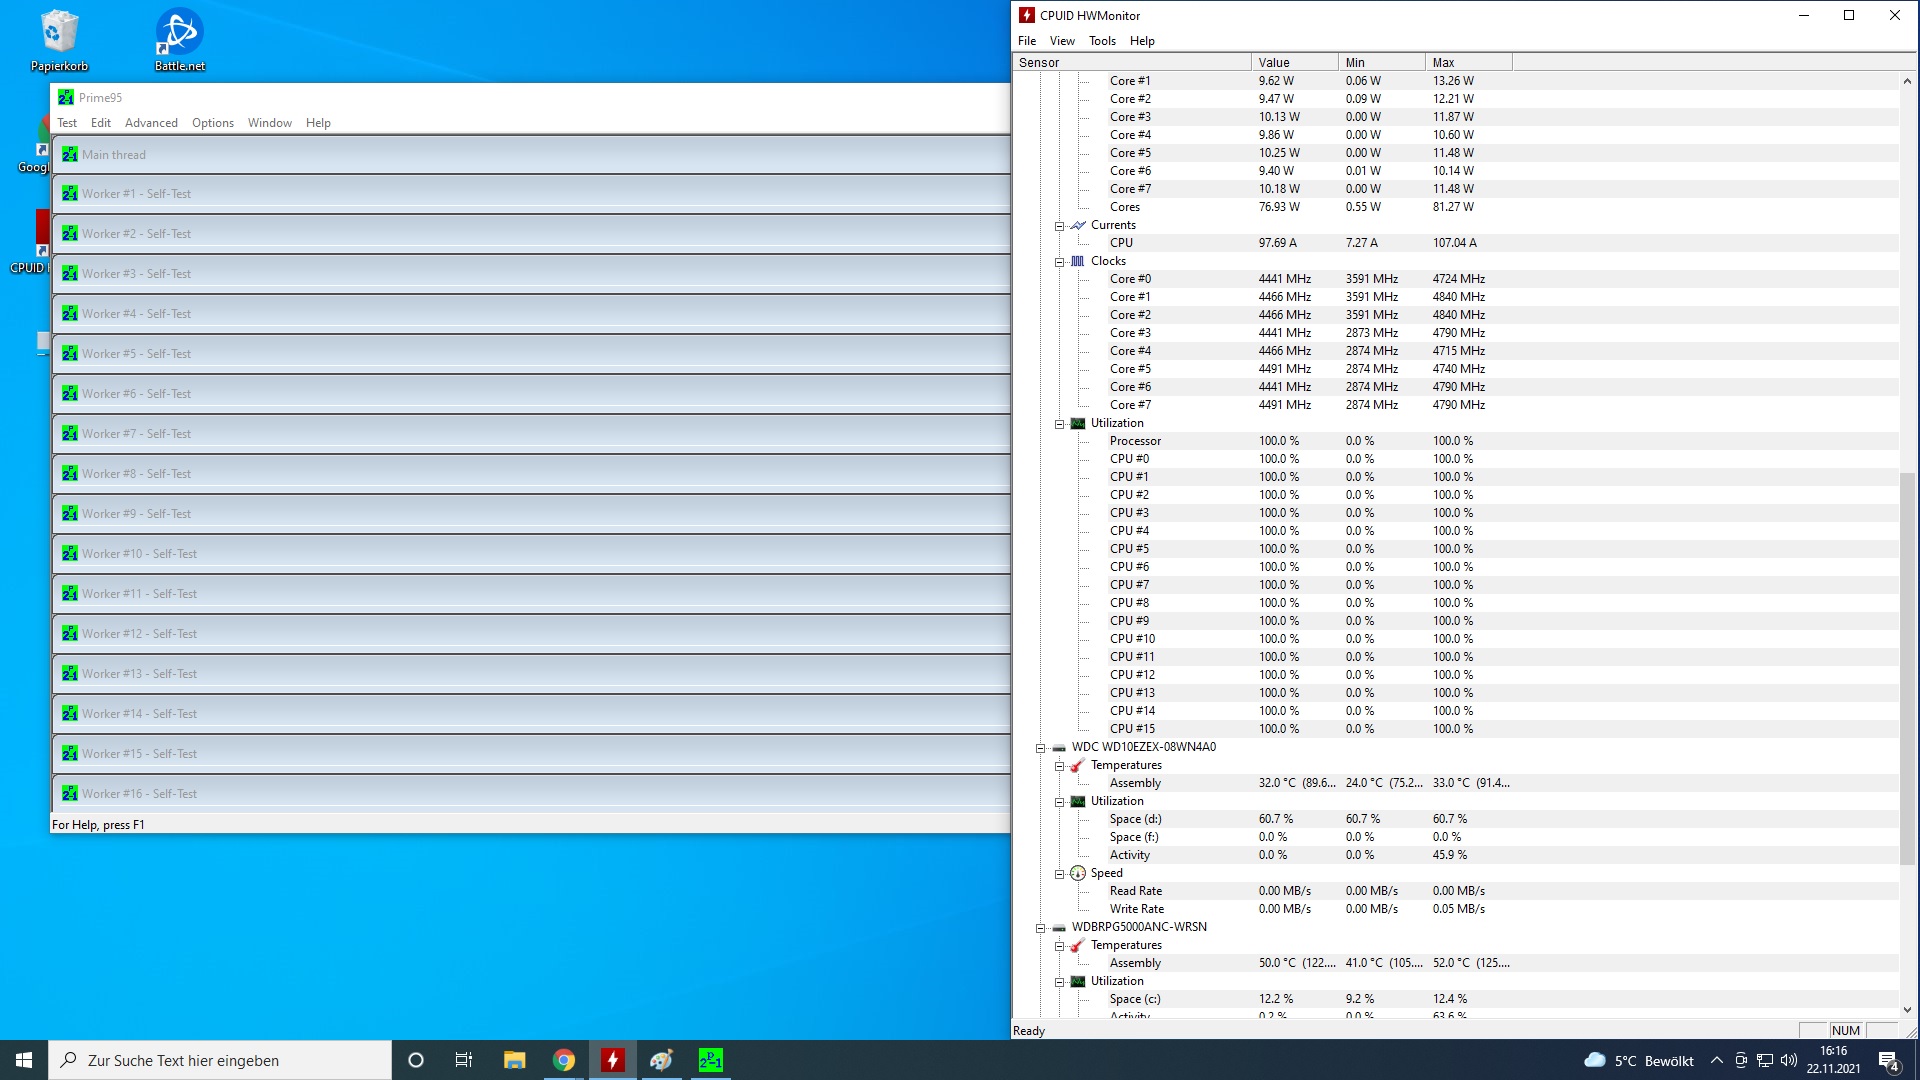
Task: Open the Battle.net desktop shortcut
Action: coord(180,40)
